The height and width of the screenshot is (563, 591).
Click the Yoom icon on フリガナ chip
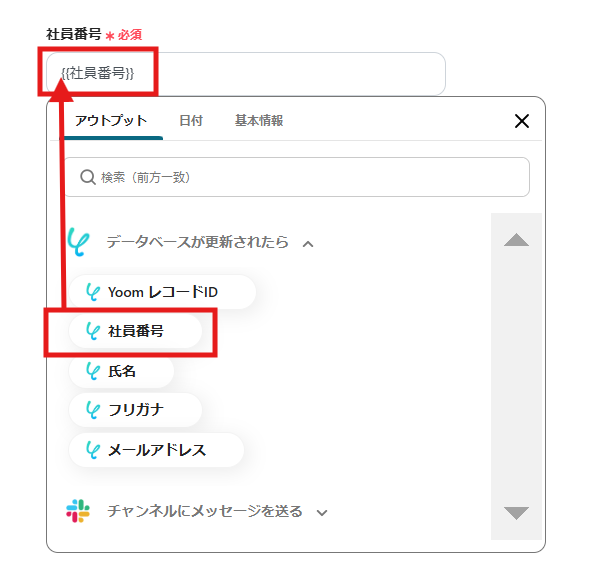pos(93,410)
